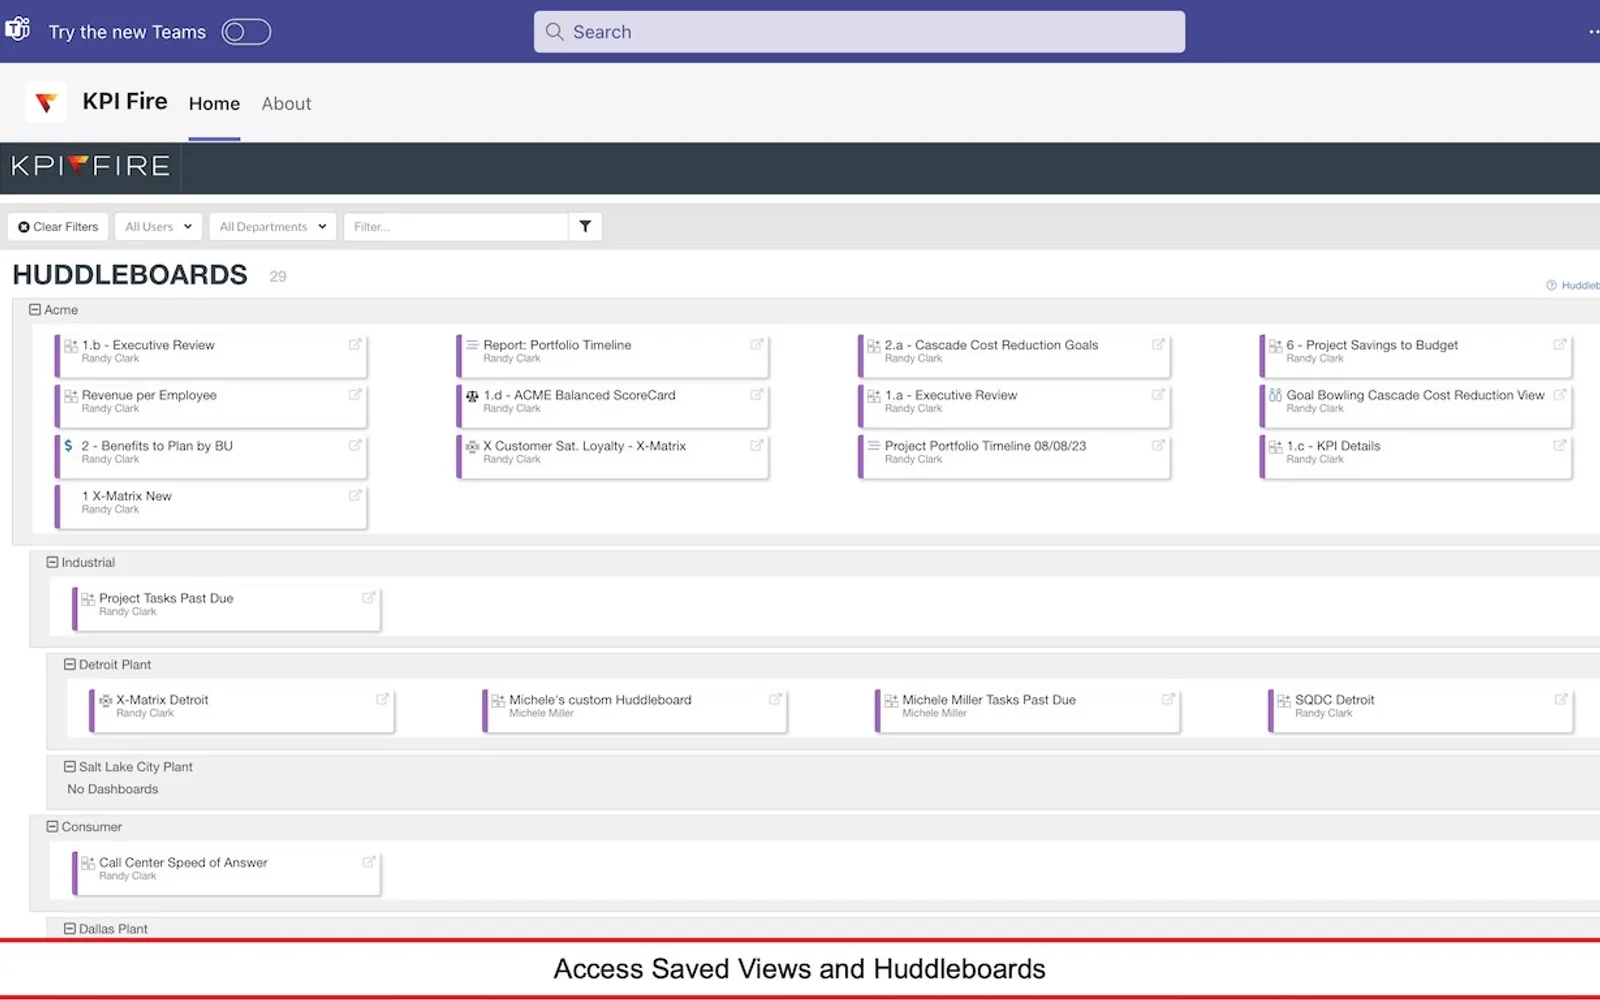Open Michele Miller Tasks Past Due card
This screenshot has width=1600, height=1000.
(x=1028, y=710)
